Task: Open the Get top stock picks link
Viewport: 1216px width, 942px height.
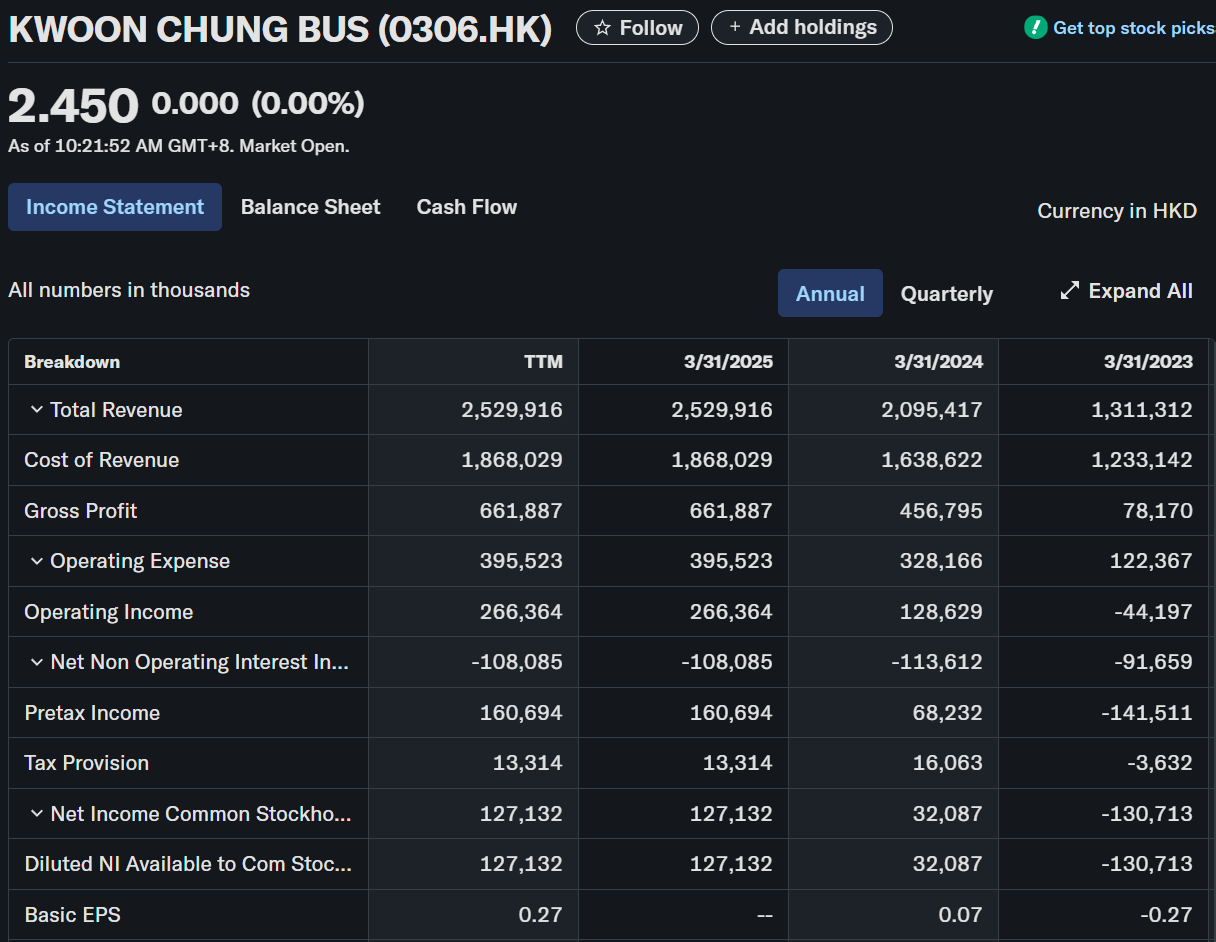Action: point(1133,28)
